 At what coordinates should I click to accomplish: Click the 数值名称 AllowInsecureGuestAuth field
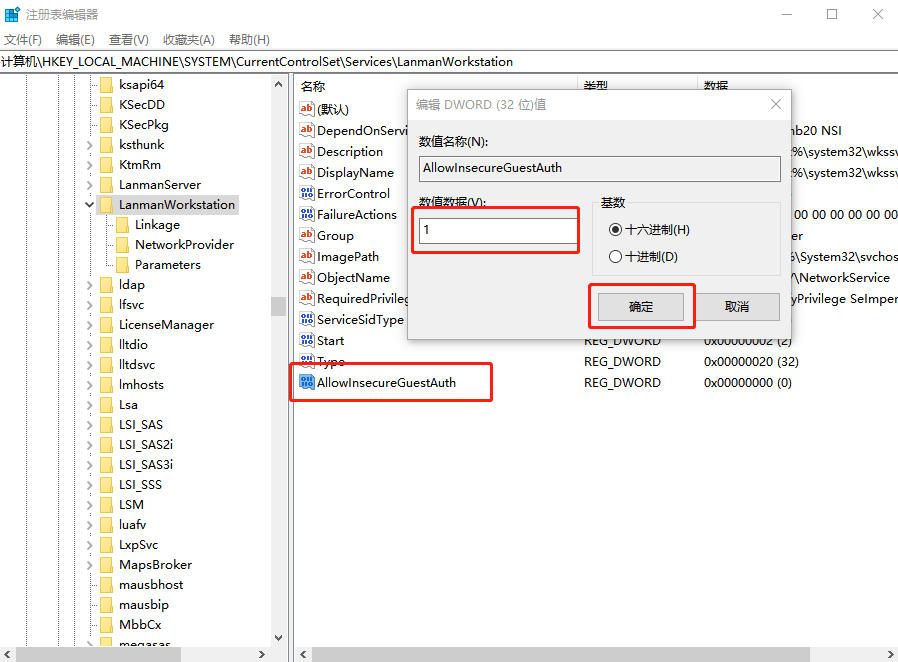[600, 168]
